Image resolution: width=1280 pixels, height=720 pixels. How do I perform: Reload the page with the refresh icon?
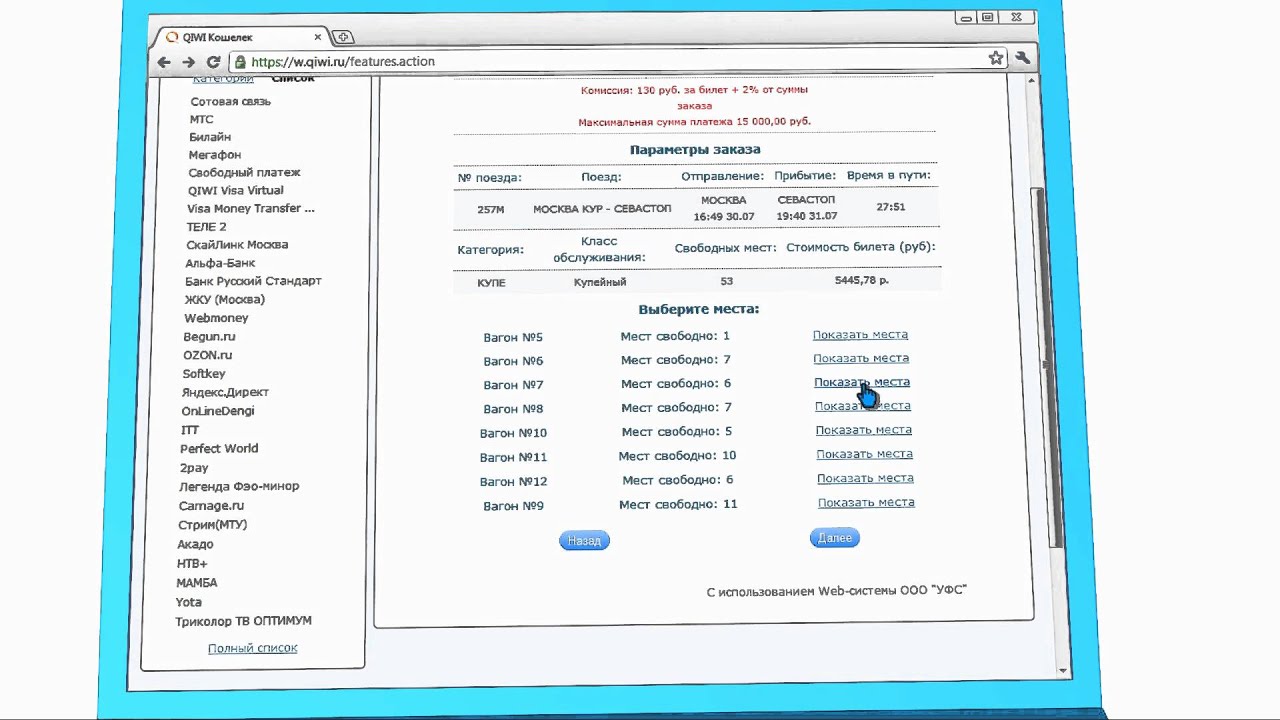213,62
